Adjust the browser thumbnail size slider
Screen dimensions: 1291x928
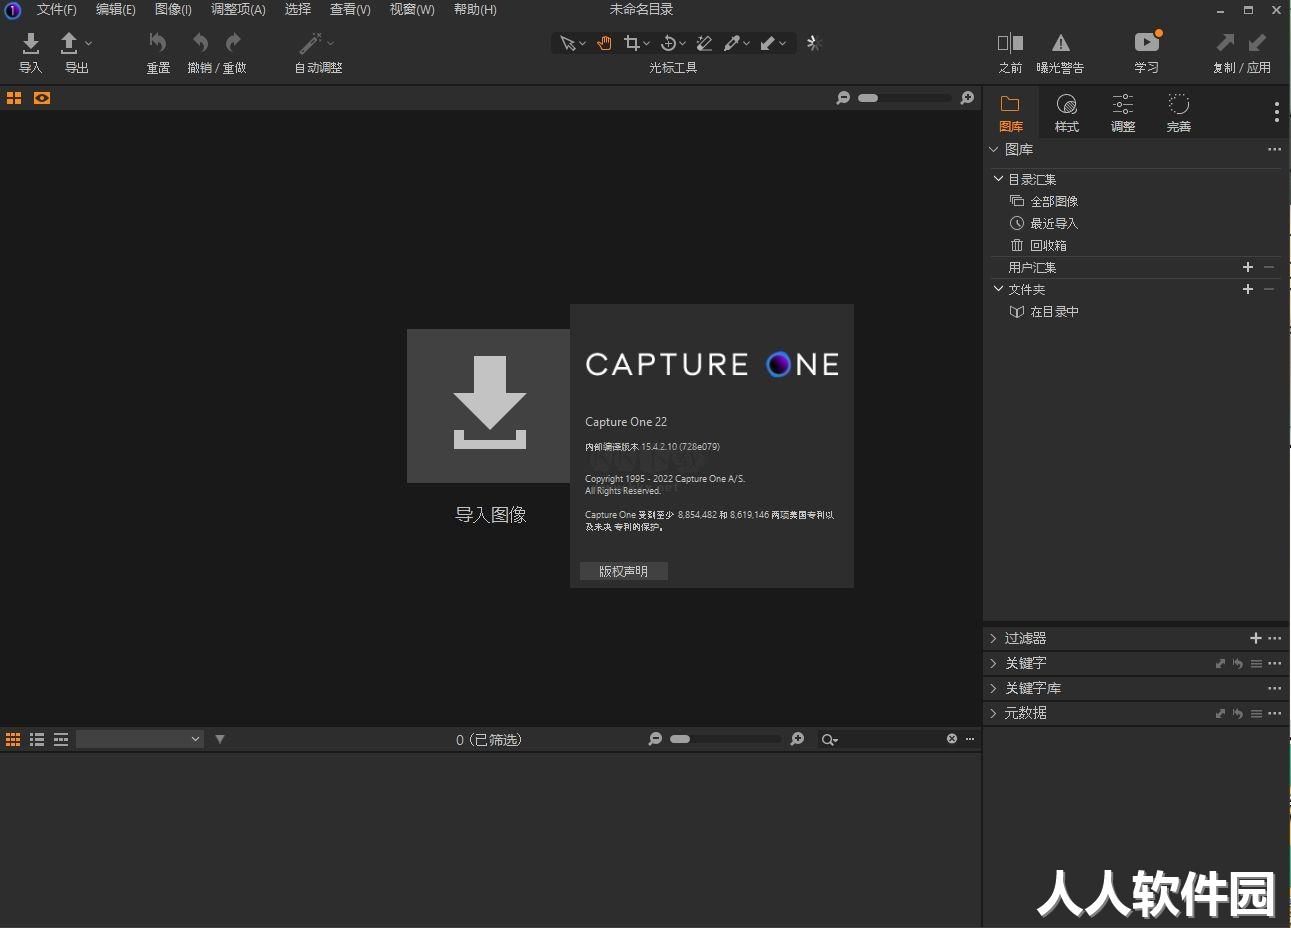pyautogui.click(x=726, y=739)
